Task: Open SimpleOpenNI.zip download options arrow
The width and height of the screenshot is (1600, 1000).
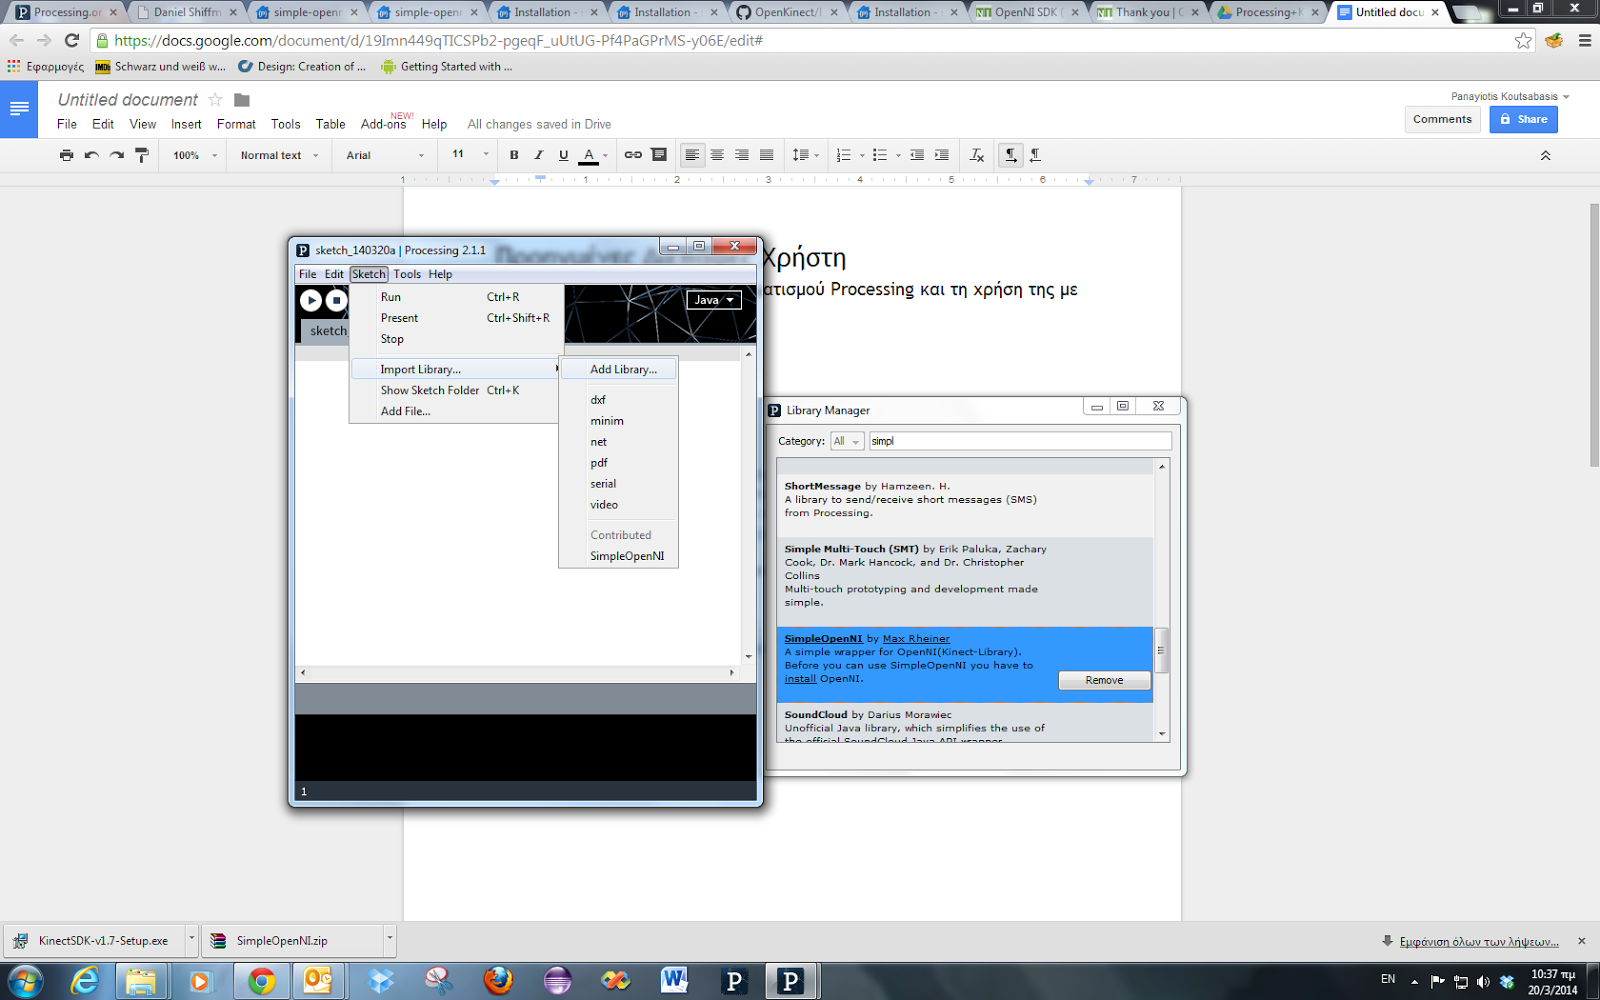Action: [x=390, y=940]
